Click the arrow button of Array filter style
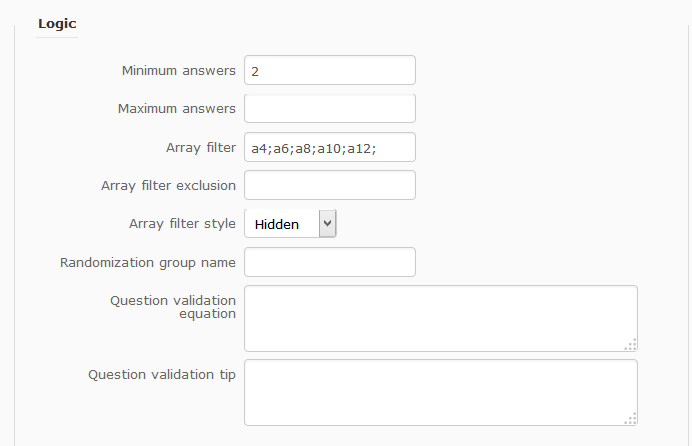692x446 pixels. point(327,224)
